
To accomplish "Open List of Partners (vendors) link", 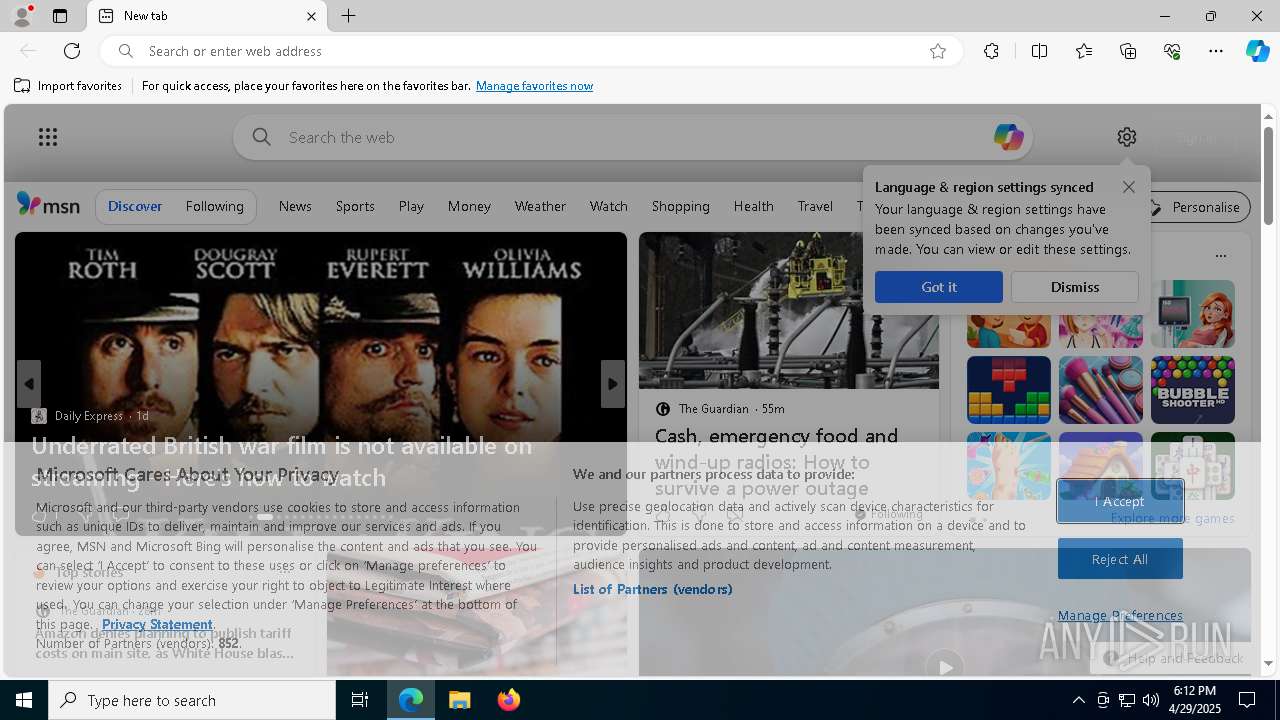I will click(x=653, y=589).
